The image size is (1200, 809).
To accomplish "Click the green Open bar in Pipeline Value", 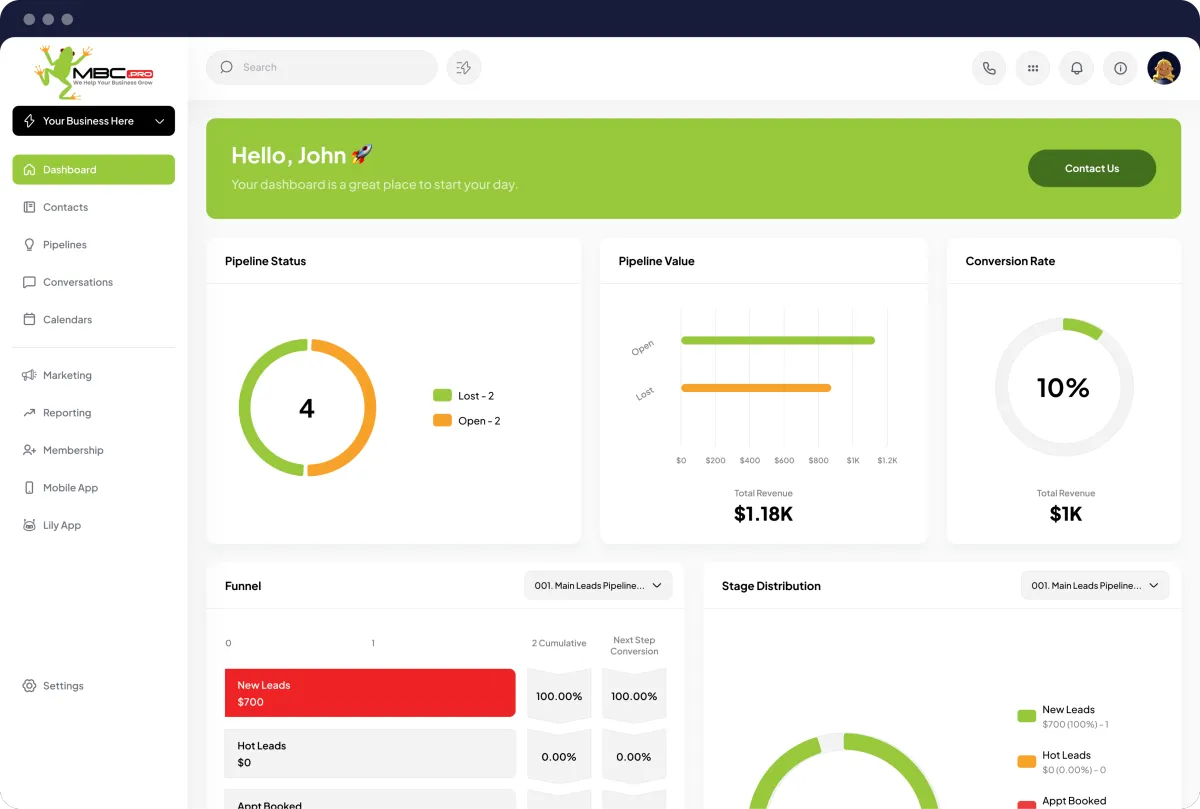I will [778, 340].
